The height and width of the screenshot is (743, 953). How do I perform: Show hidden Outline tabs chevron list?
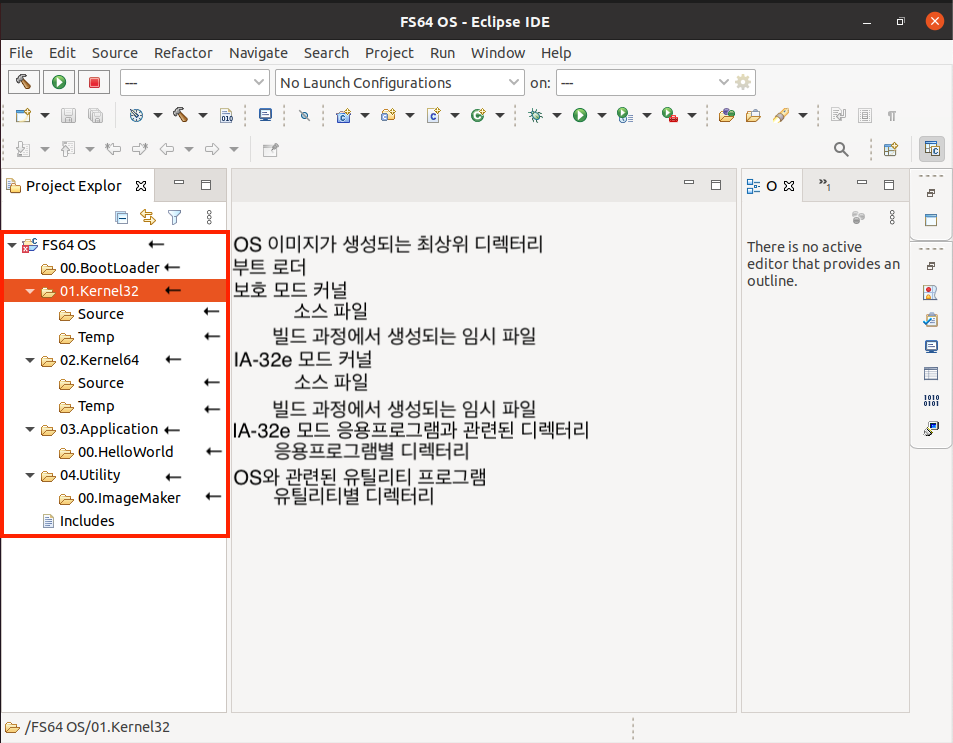pyautogui.click(x=824, y=184)
